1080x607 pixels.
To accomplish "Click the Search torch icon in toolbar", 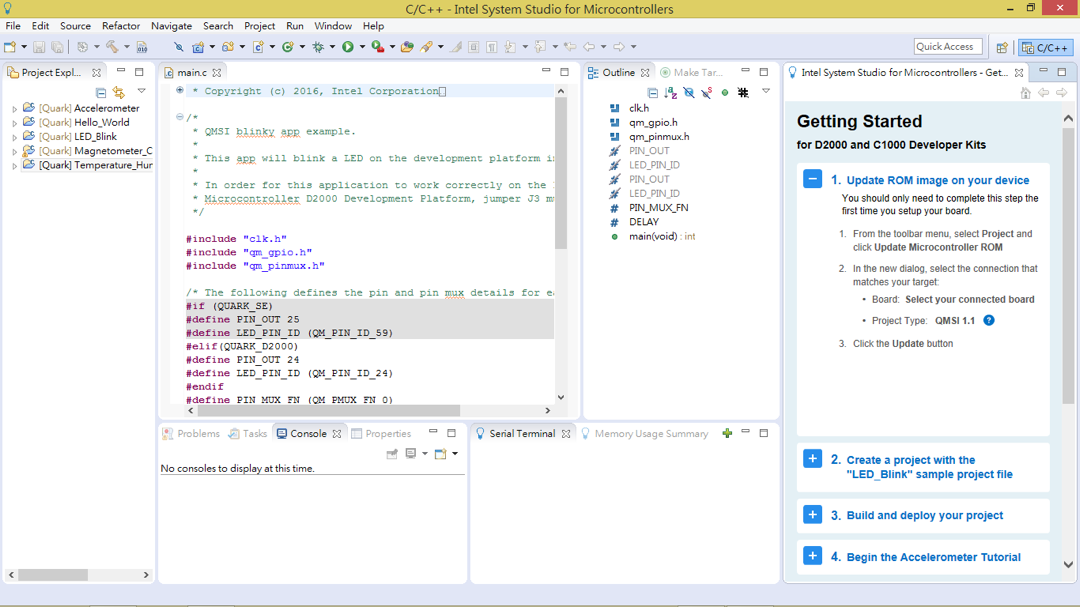I will 426,47.
